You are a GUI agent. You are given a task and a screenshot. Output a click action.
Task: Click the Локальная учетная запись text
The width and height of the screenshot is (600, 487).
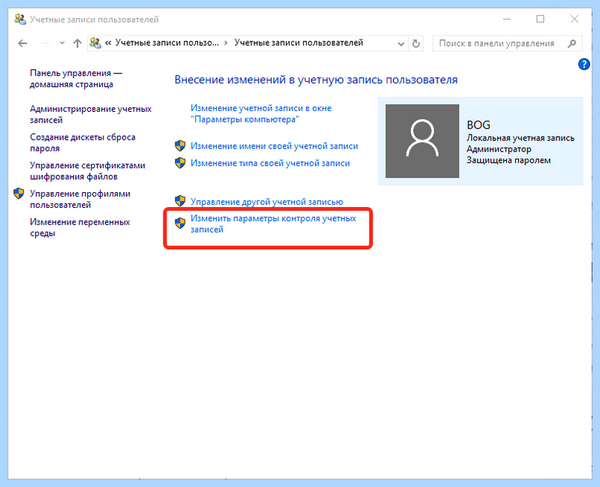[x=520, y=138]
